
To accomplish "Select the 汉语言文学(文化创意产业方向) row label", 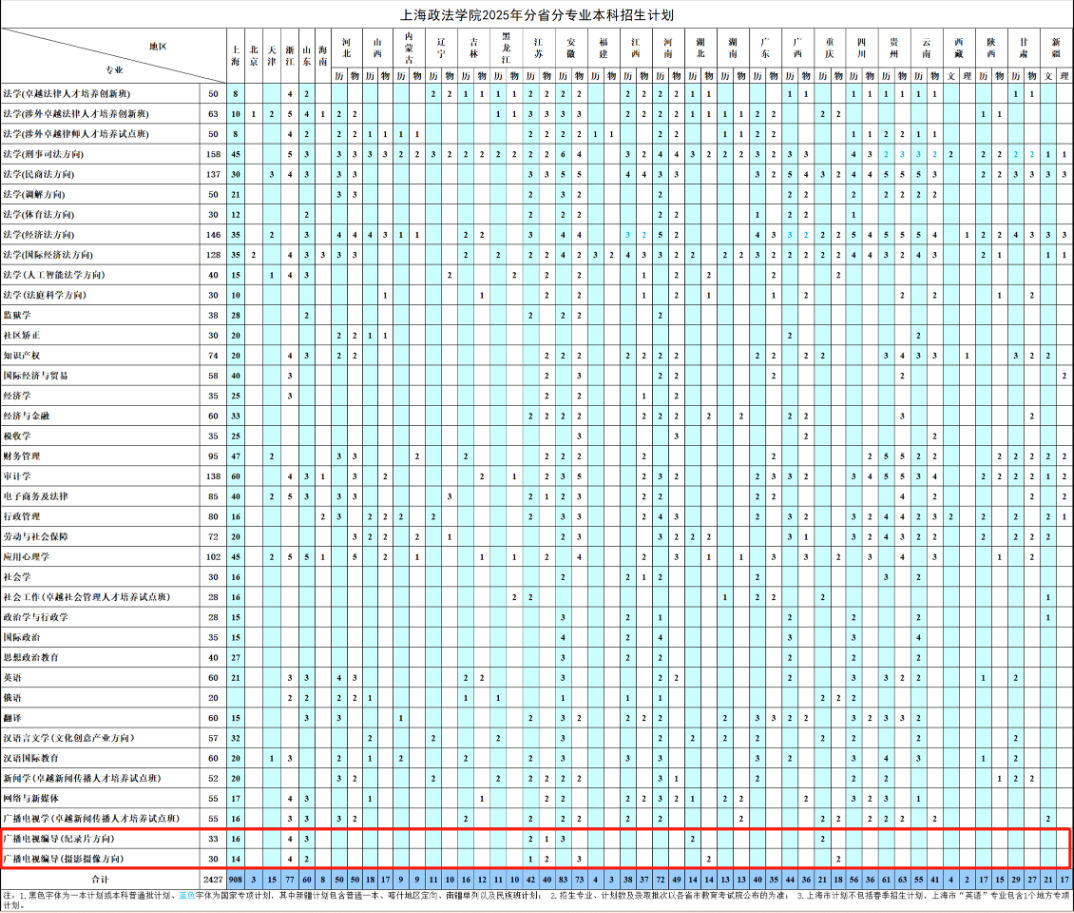I will coord(69,738).
